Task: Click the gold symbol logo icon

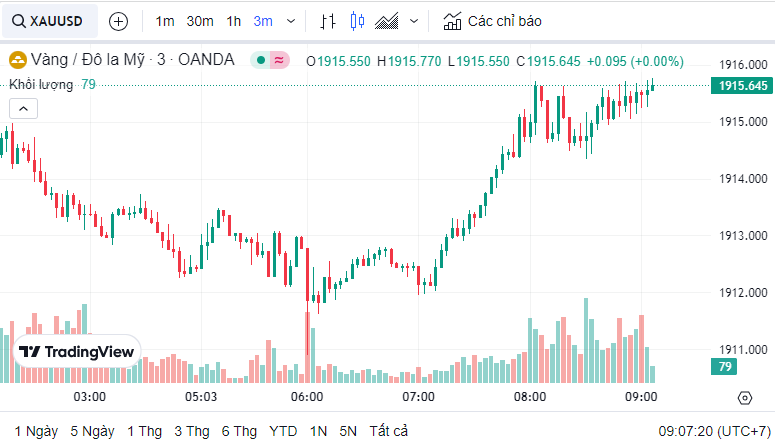Action: pos(17,60)
